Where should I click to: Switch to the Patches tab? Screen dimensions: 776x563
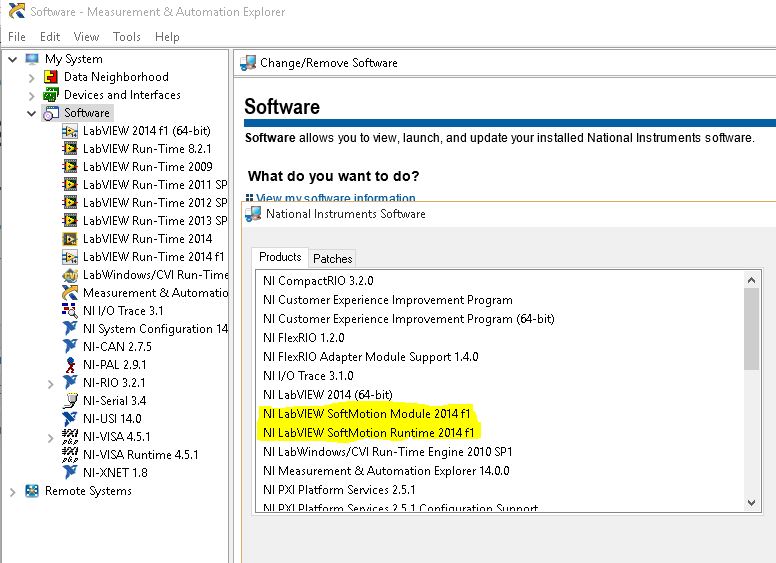pos(333,259)
